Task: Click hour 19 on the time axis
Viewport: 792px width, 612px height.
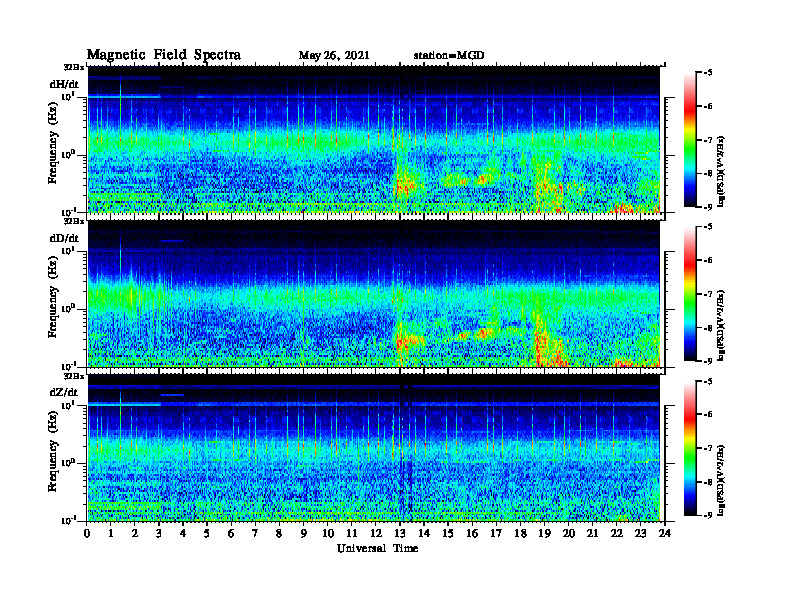Action: (544, 533)
